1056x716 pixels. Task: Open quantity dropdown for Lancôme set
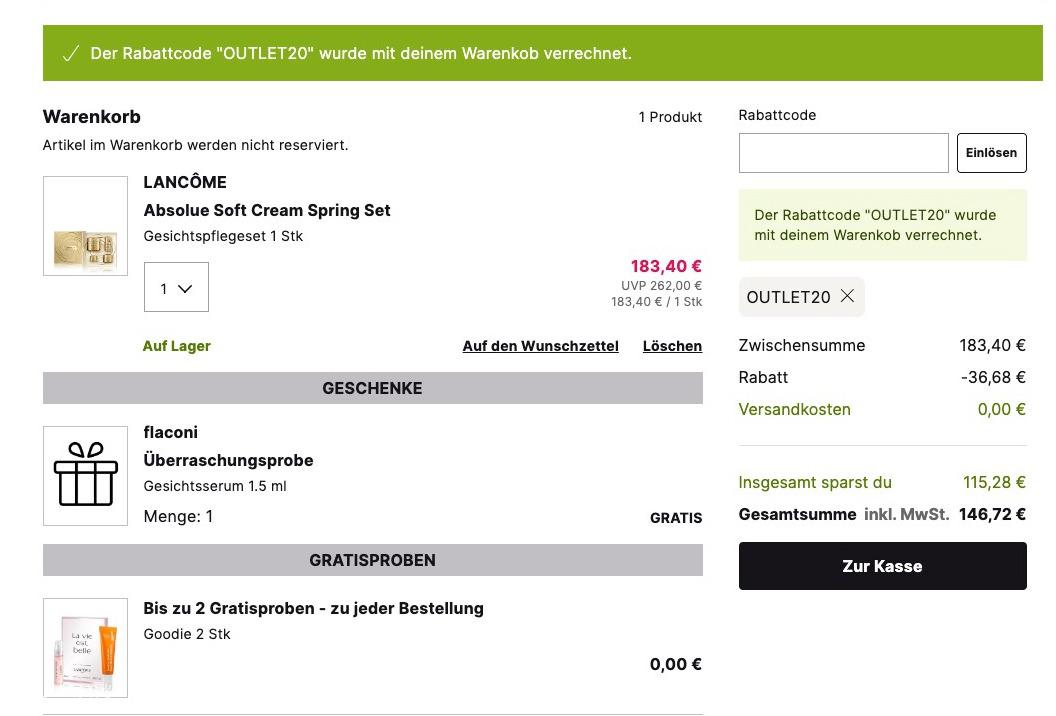tap(176, 288)
